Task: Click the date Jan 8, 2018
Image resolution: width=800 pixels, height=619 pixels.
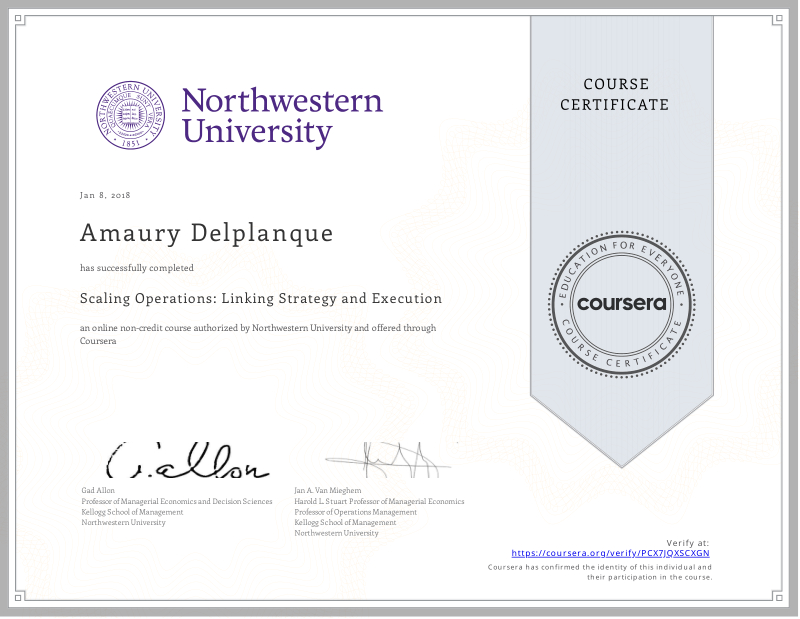Action: coord(105,194)
